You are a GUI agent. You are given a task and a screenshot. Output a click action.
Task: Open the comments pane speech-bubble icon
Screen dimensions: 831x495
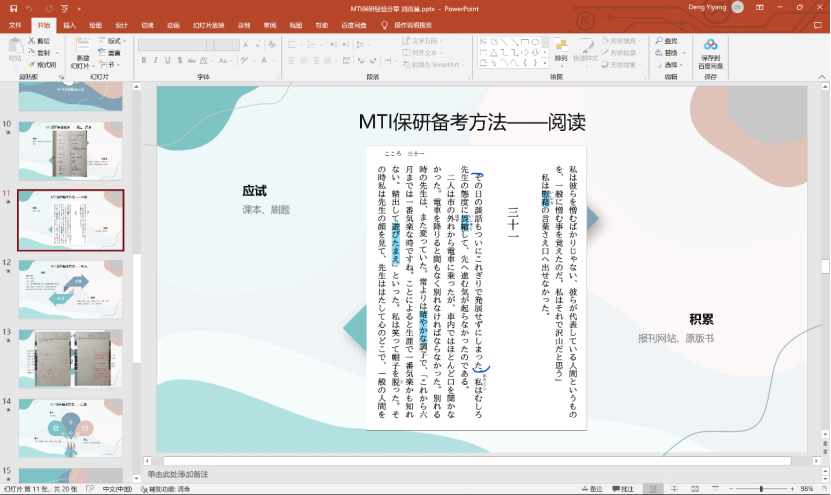818,25
